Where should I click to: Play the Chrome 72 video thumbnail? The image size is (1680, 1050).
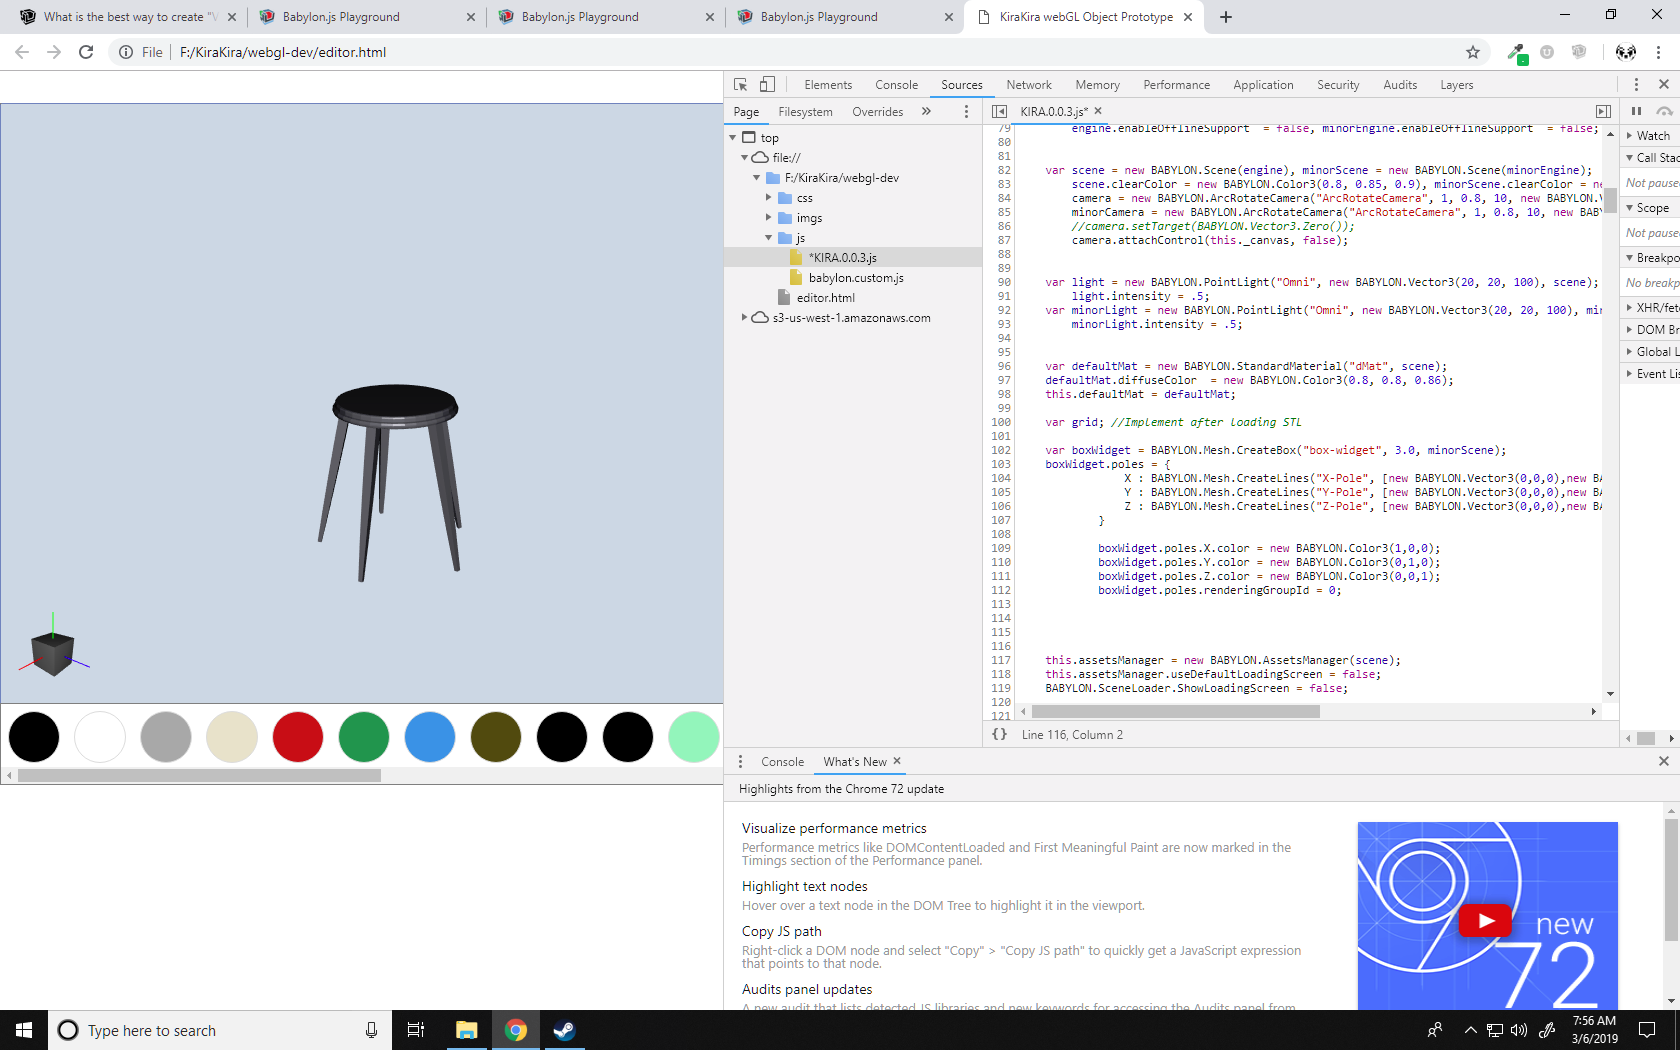[x=1485, y=920]
